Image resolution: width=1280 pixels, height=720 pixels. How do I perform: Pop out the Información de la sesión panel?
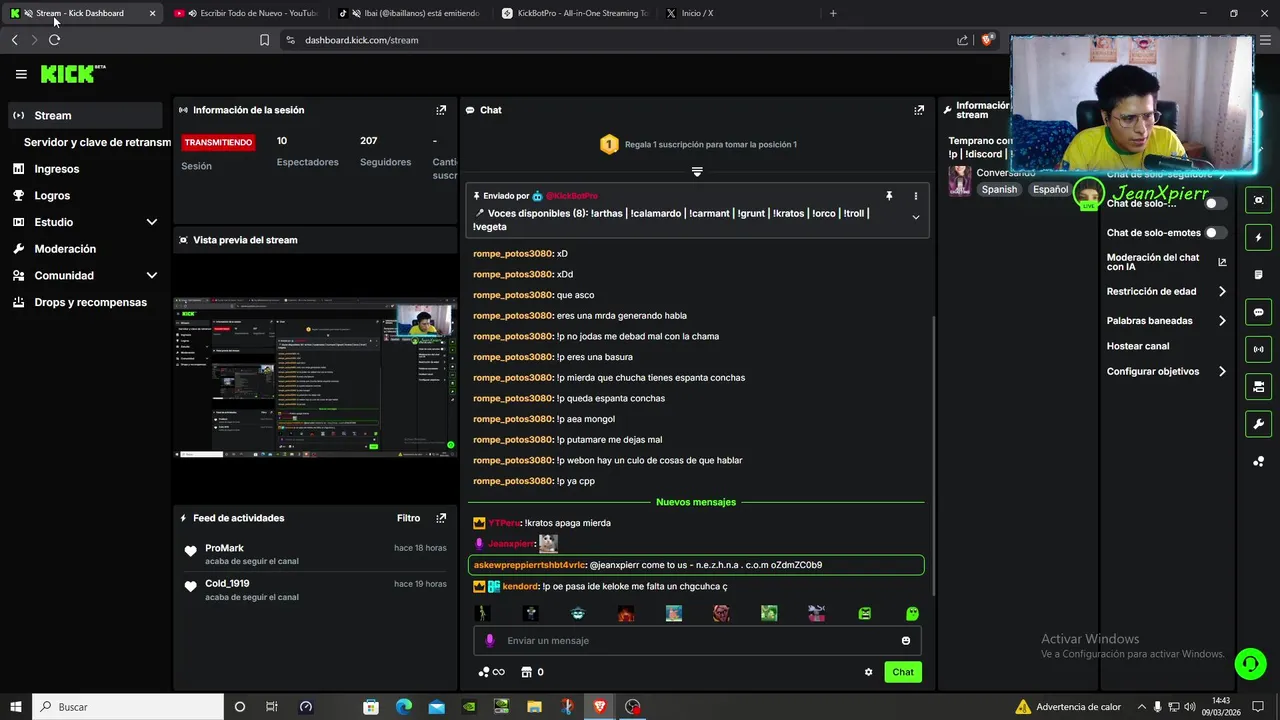[x=441, y=110]
